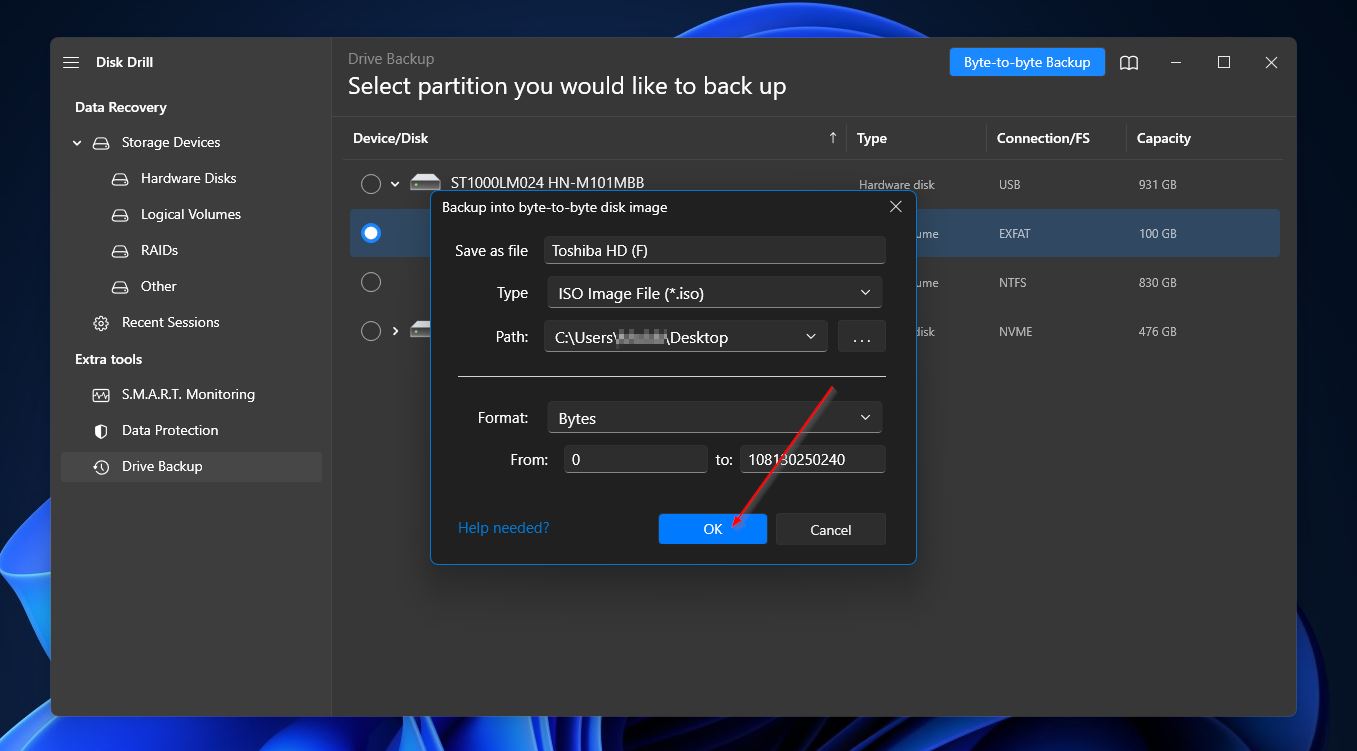
Task: Click the Data Protection shield icon
Action: point(101,431)
